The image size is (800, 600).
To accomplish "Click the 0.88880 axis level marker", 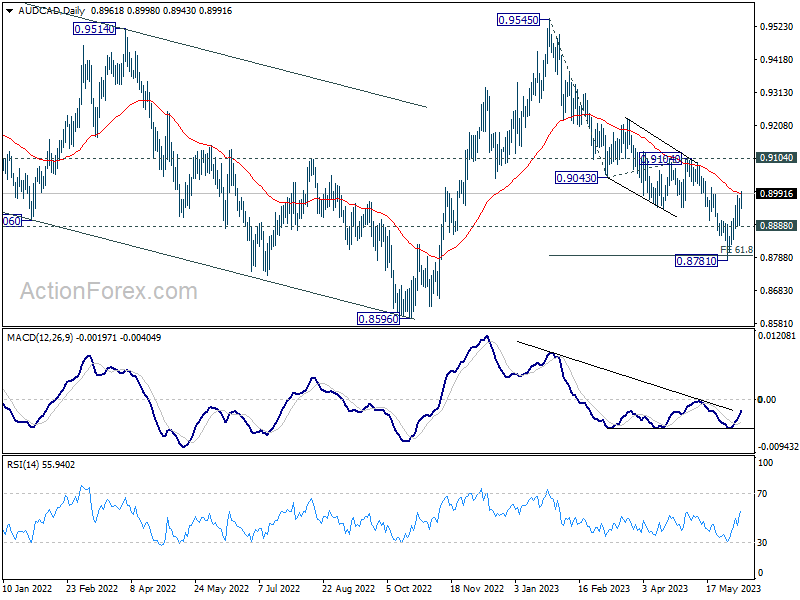I will tap(777, 226).
